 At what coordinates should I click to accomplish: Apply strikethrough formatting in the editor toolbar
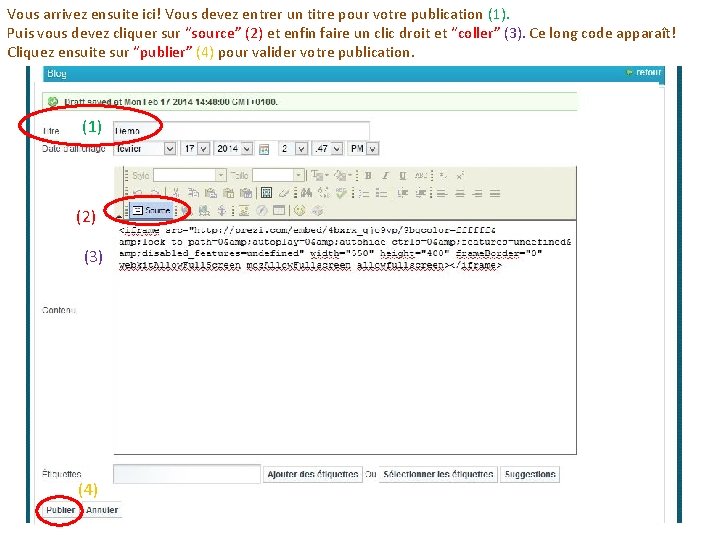tap(421, 175)
